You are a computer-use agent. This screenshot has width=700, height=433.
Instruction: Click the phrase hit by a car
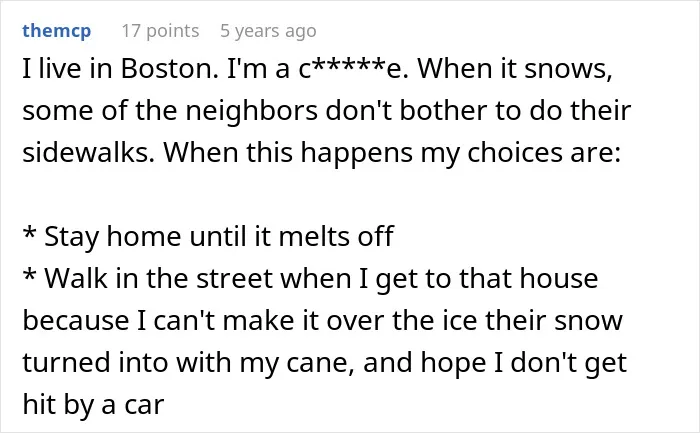click(x=93, y=405)
